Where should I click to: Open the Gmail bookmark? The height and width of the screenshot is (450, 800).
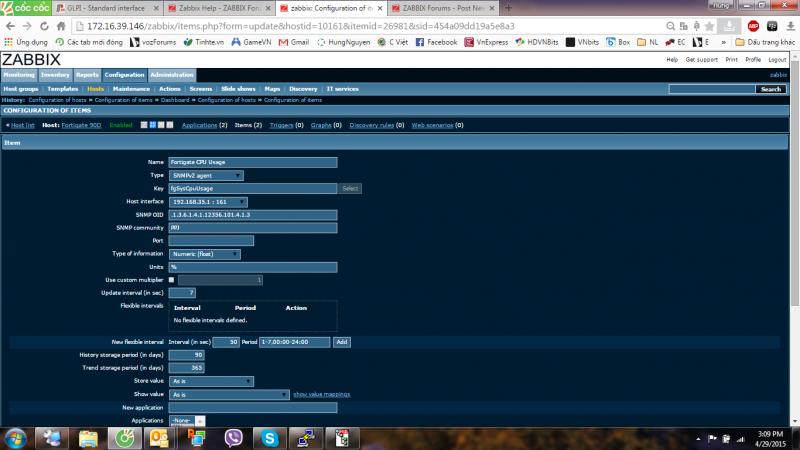click(x=294, y=42)
